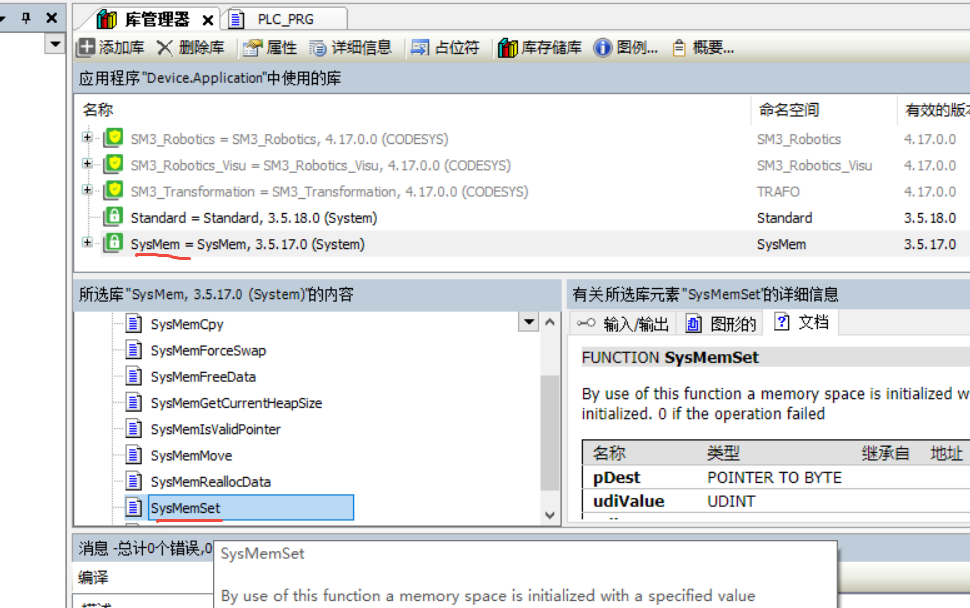The image size is (970, 608).
Task: Click the SysMemMove document icon
Action: [134, 455]
